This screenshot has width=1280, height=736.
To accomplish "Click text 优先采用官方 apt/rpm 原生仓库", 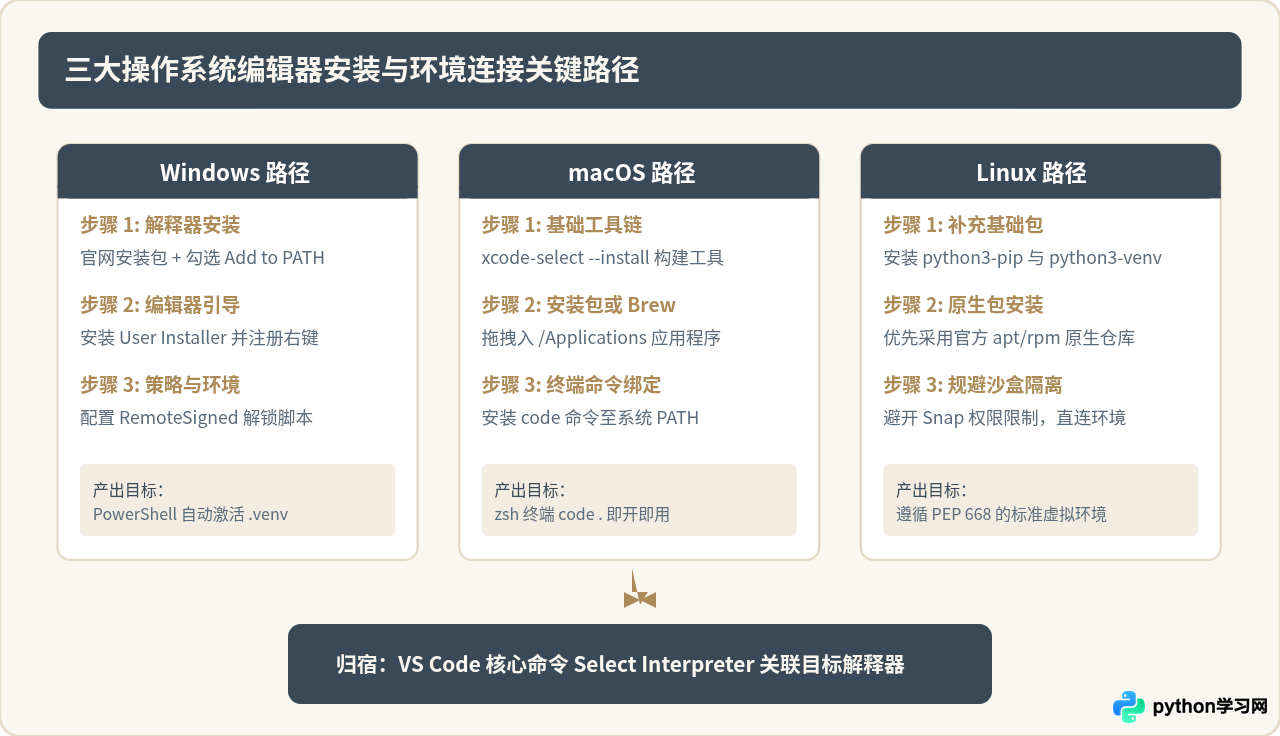I will 1009,338.
